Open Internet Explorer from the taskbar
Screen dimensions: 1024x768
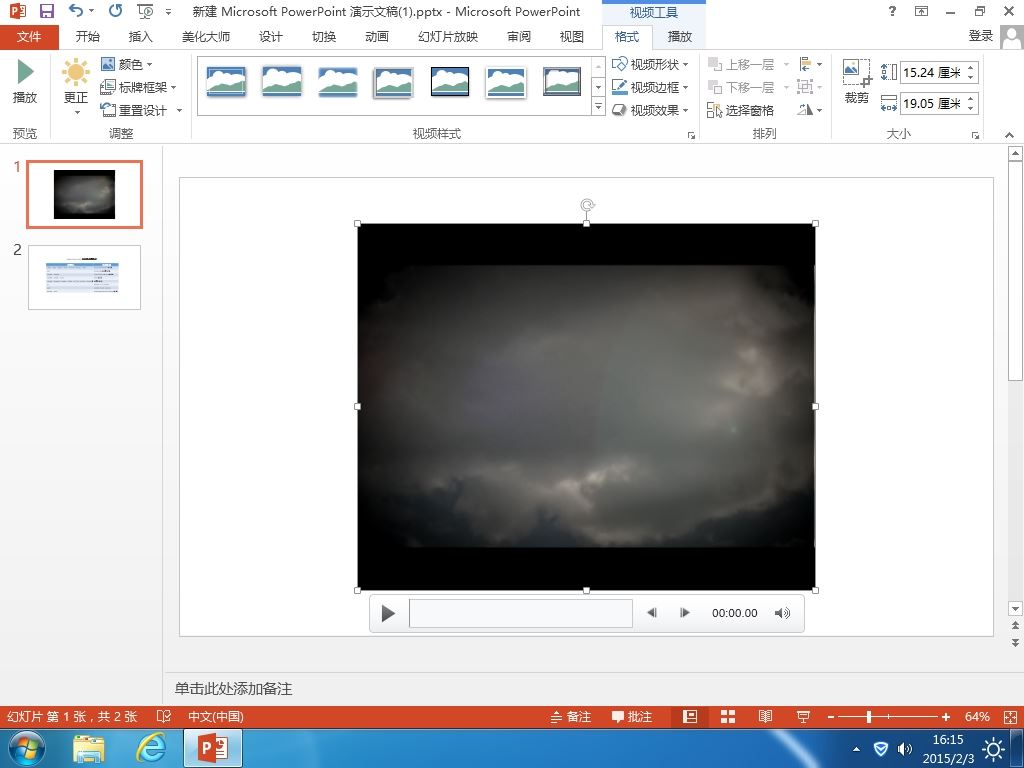tap(151, 748)
